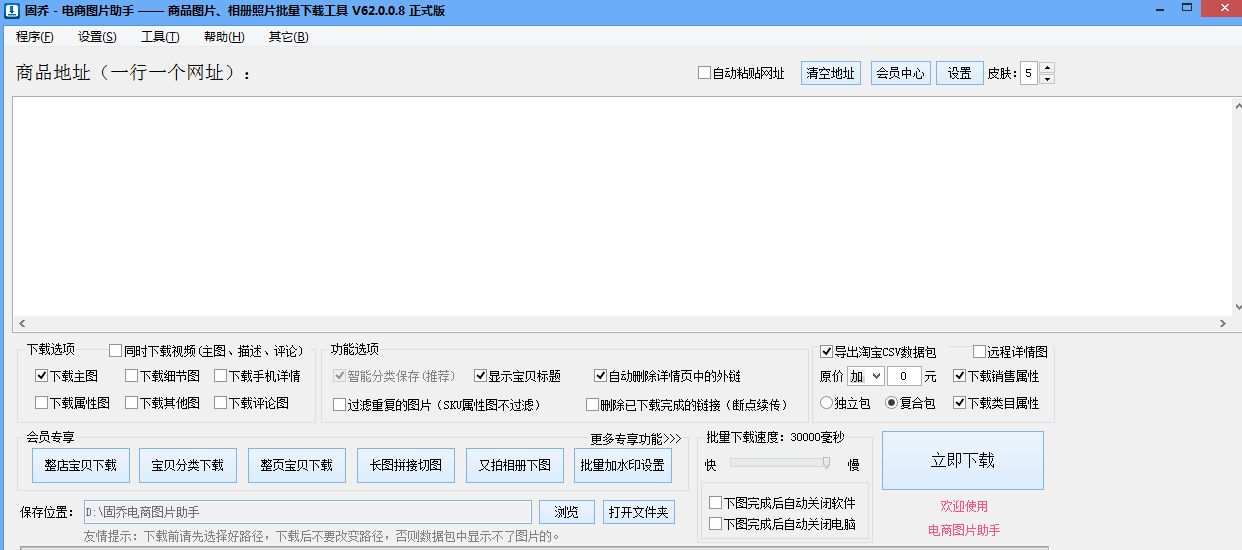Click 更多专享功能>>> link
The width and height of the screenshot is (1242, 550).
click(x=635, y=438)
